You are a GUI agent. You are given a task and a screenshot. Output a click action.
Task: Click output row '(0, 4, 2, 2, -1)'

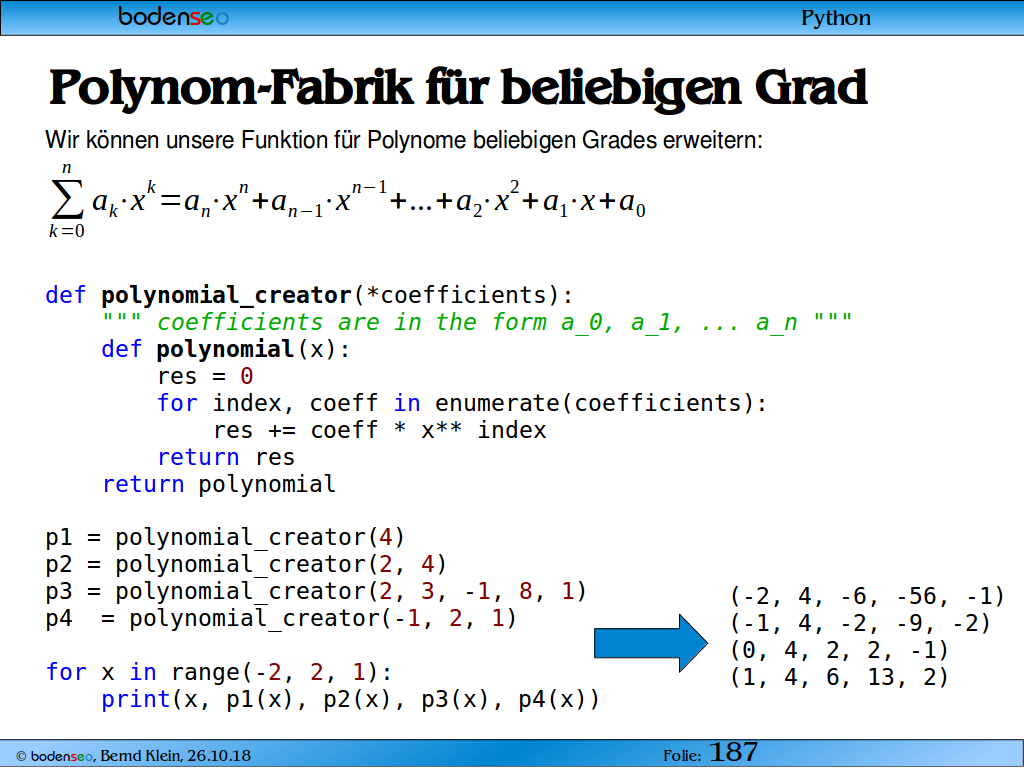(x=839, y=650)
